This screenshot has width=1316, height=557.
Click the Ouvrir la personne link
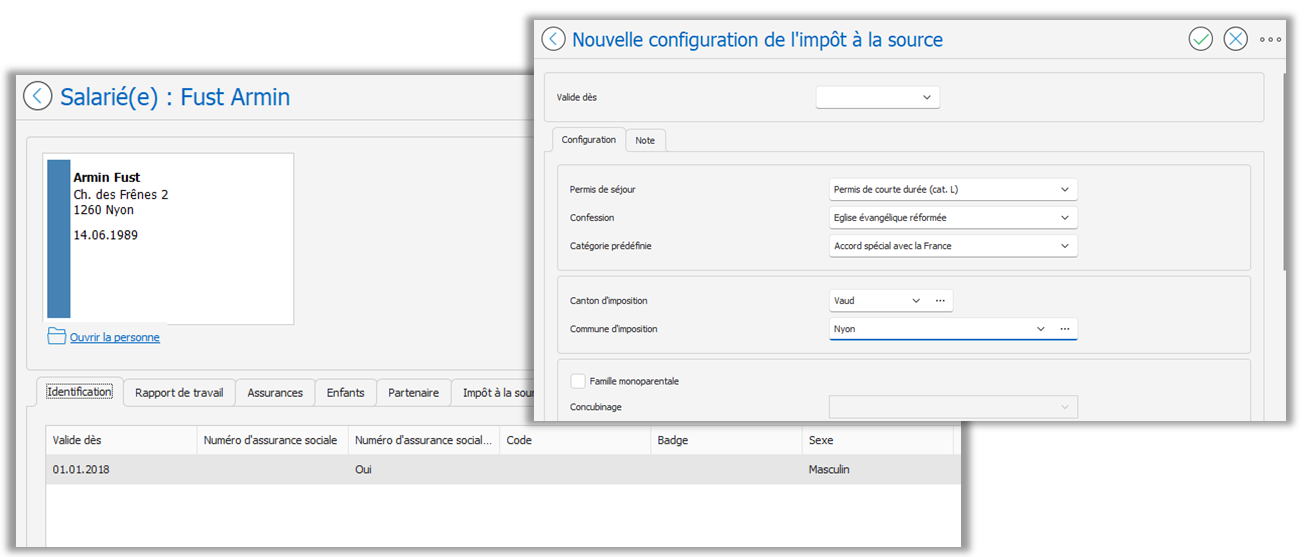click(114, 337)
